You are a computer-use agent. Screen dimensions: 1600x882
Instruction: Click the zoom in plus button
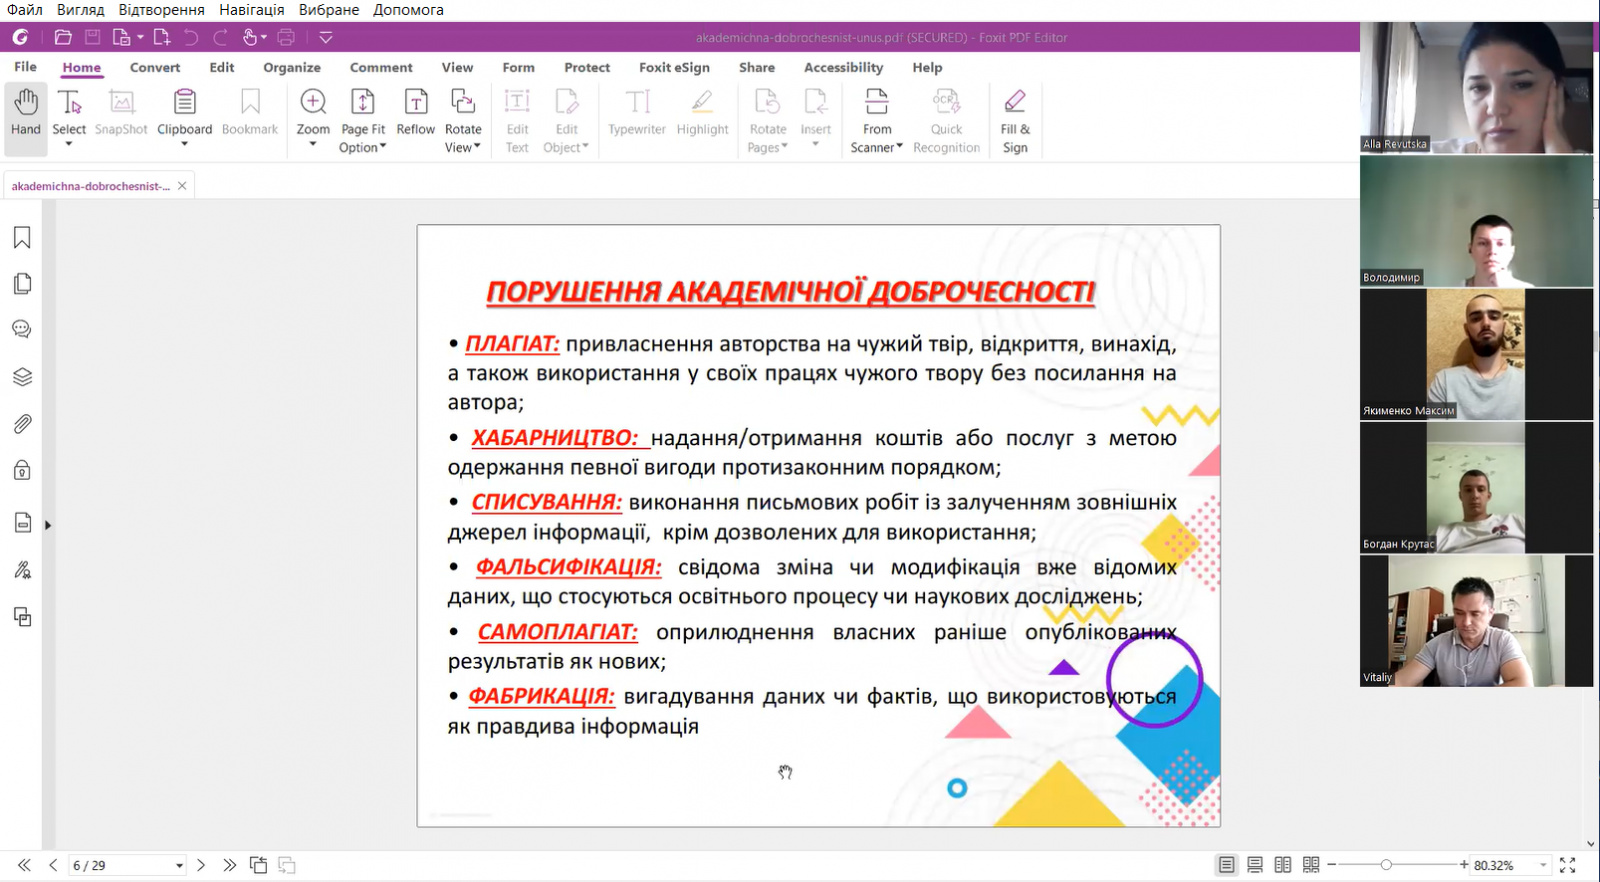point(1464,865)
